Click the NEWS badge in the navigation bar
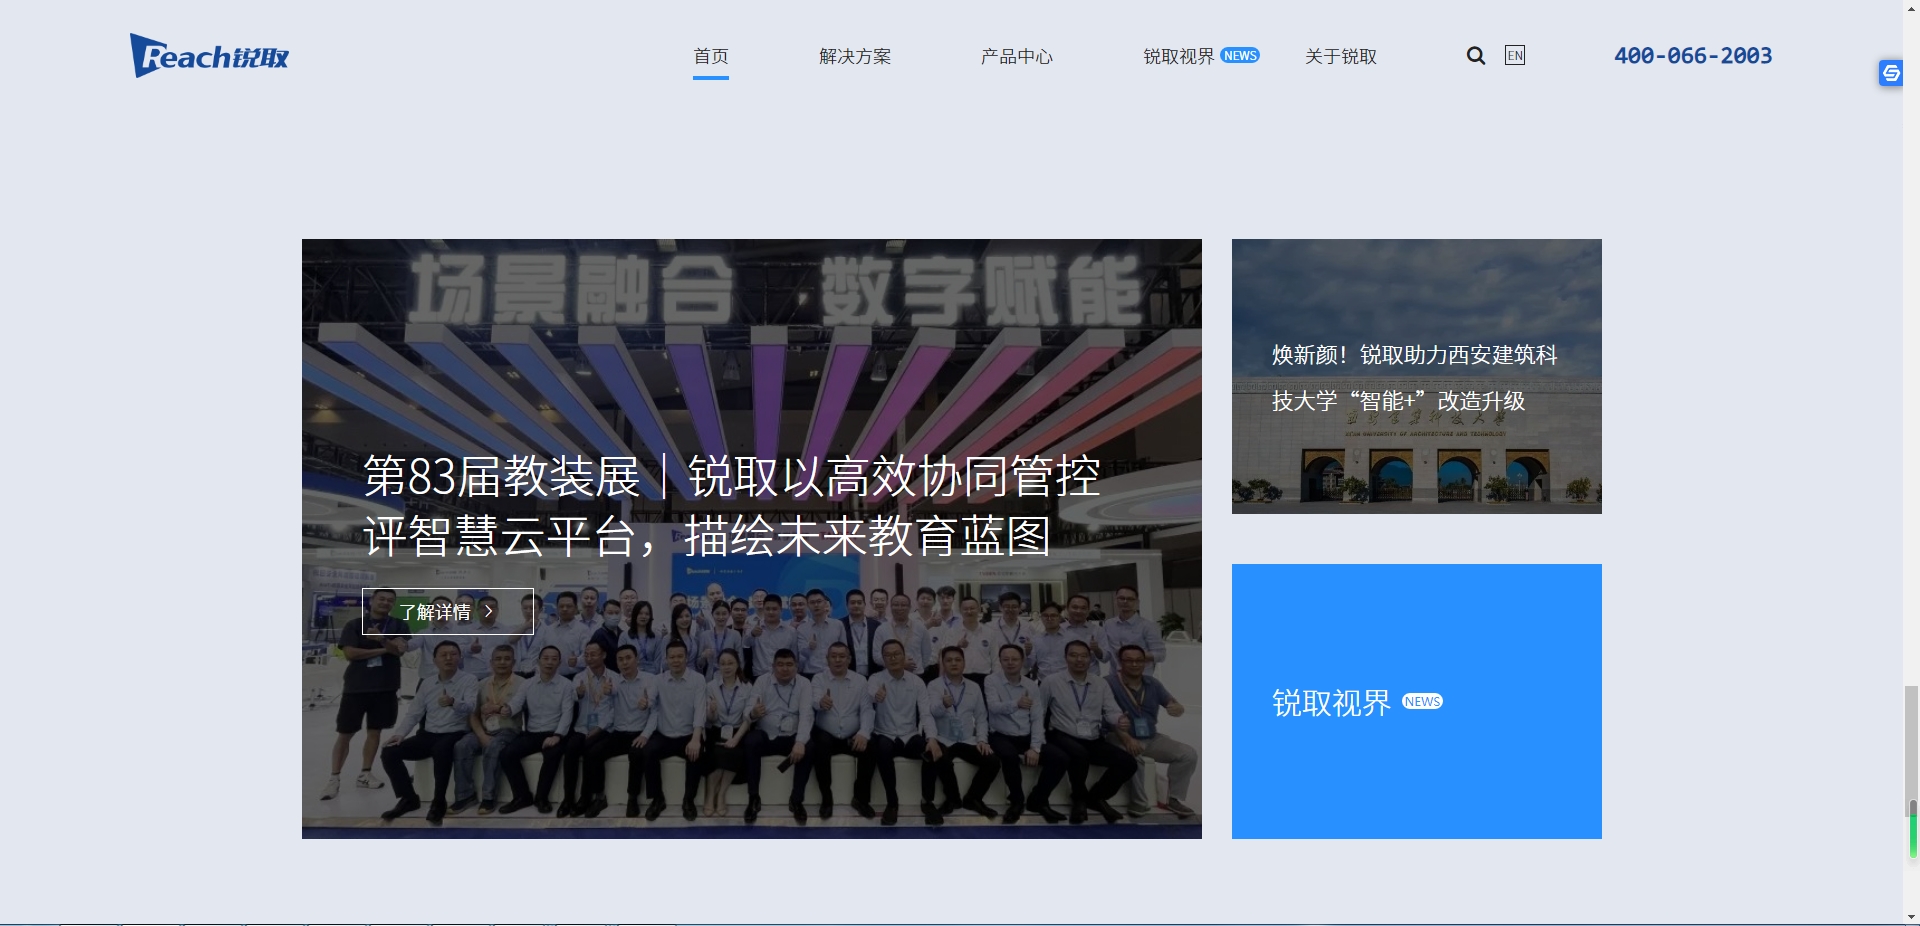The width and height of the screenshot is (1920, 926). click(1240, 56)
